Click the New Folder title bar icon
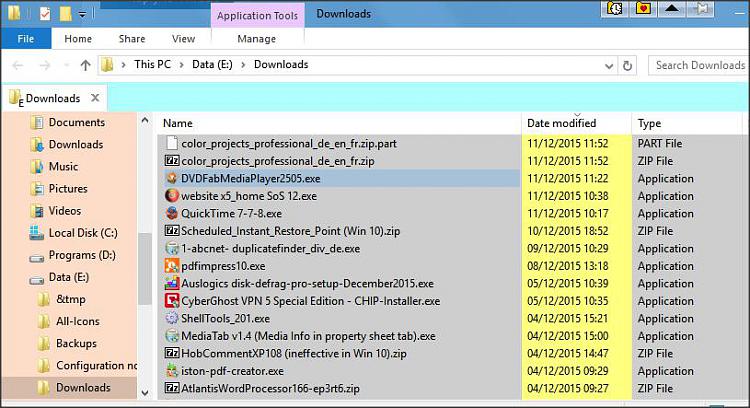750x408 pixels. 66,14
